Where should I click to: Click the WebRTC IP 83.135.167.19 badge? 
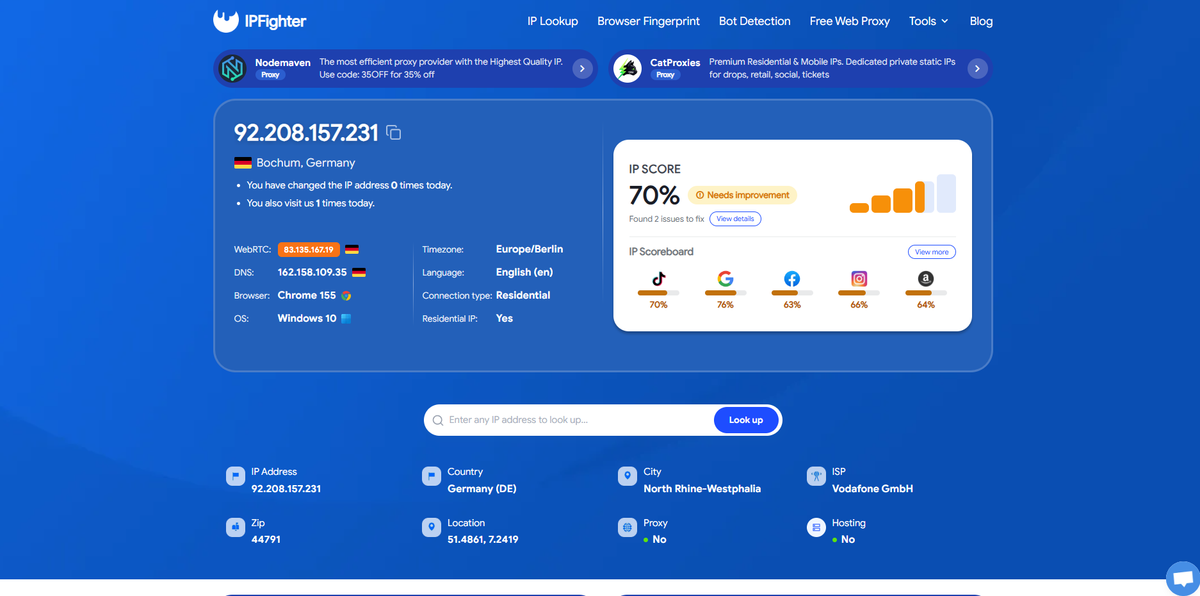[309, 249]
